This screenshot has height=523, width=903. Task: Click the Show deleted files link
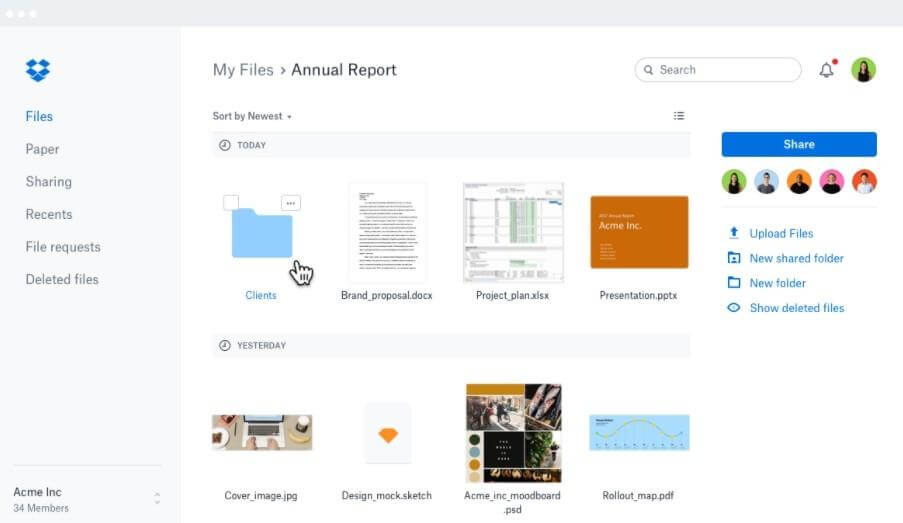(x=796, y=308)
